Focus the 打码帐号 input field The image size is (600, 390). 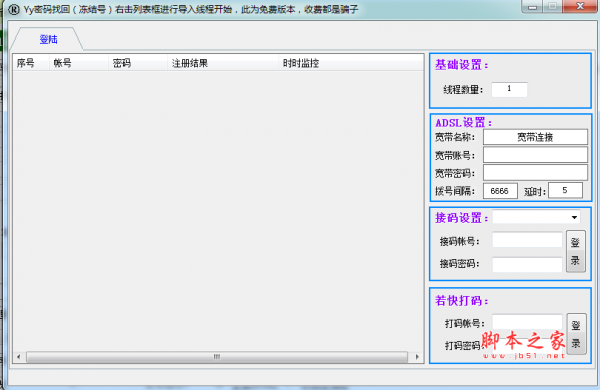coord(527,322)
